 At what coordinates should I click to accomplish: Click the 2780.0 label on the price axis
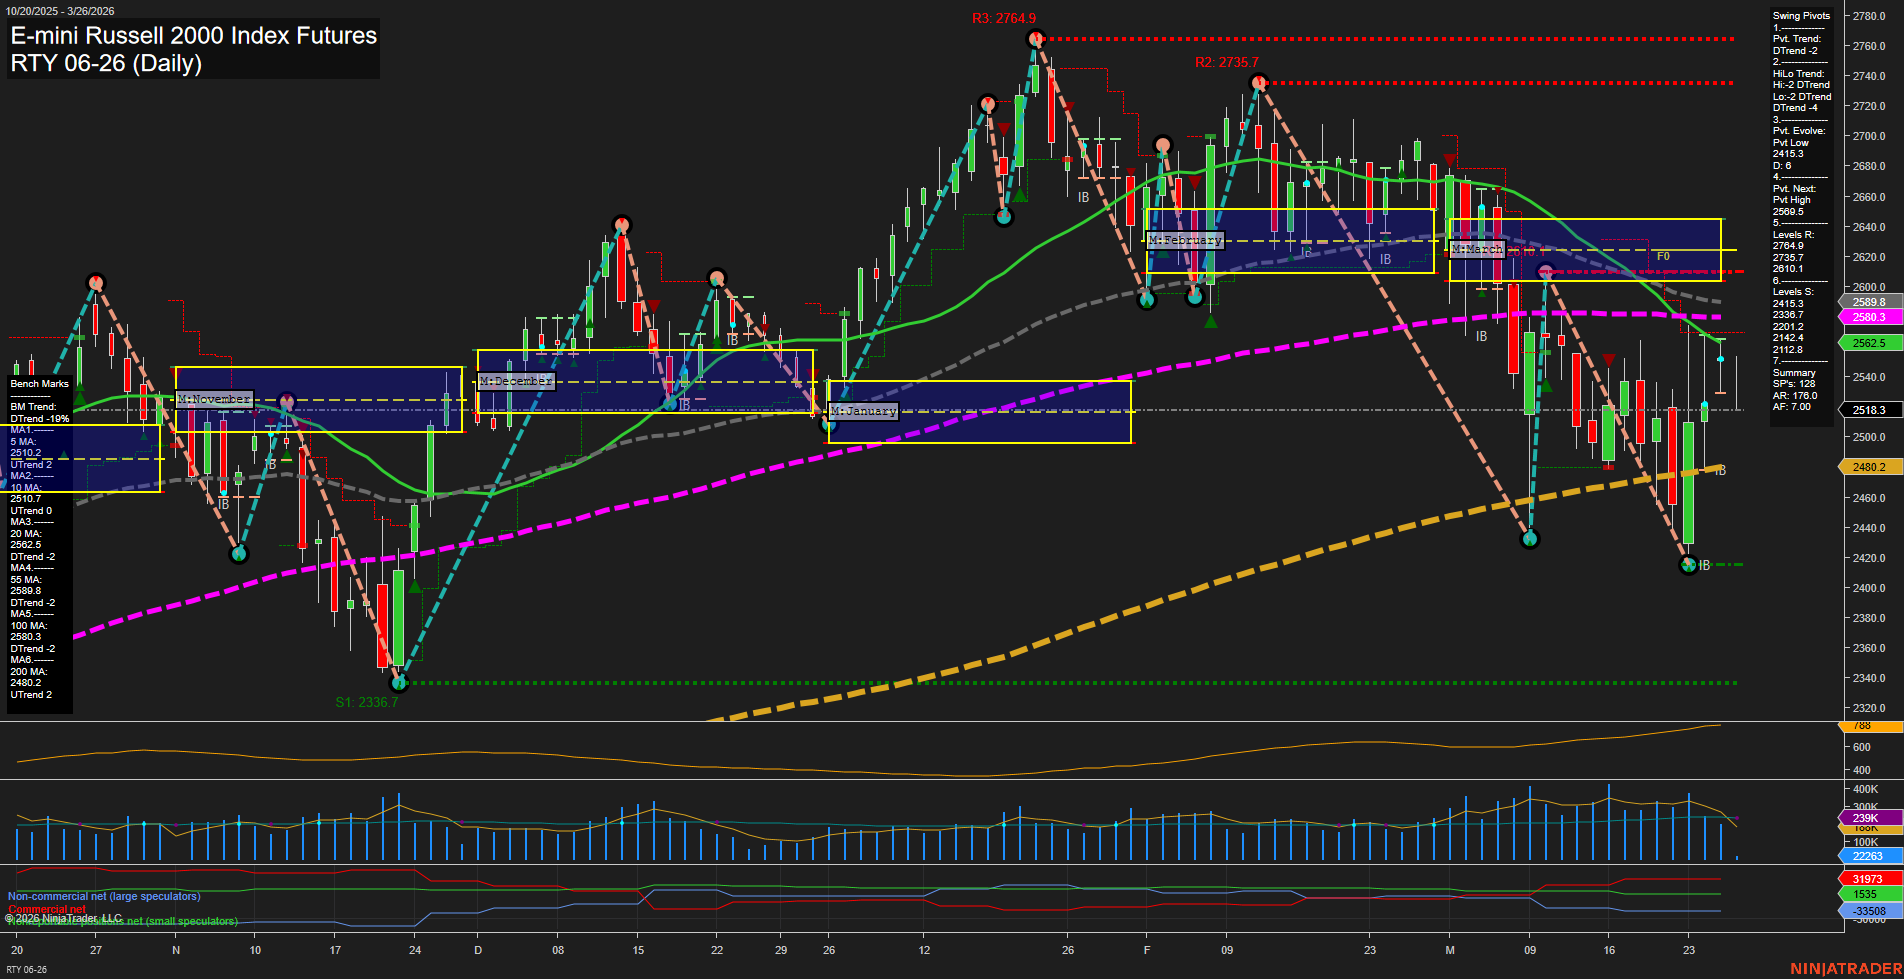click(1869, 16)
